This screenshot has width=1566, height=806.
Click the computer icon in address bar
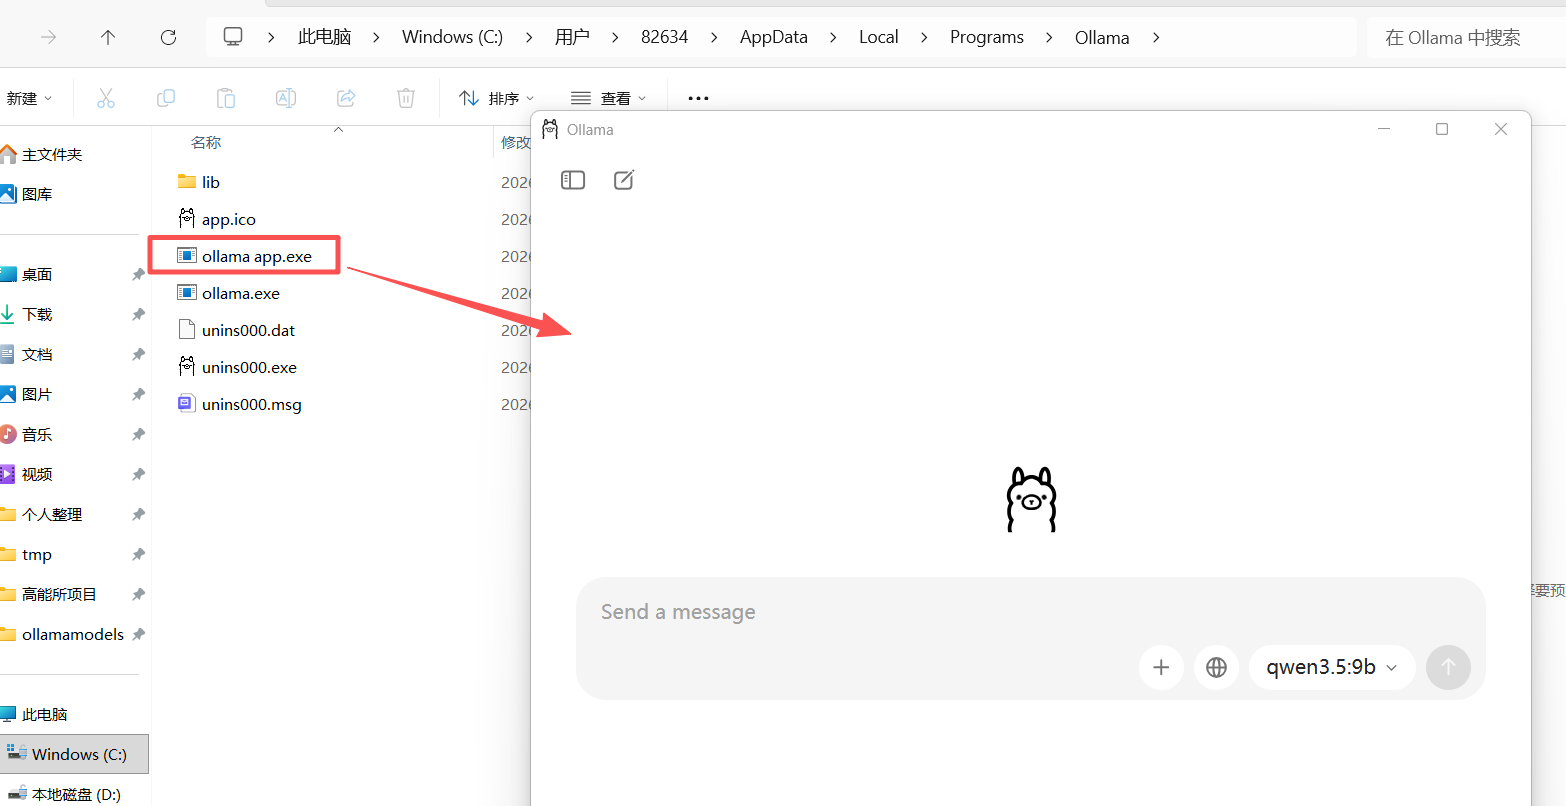tap(233, 37)
